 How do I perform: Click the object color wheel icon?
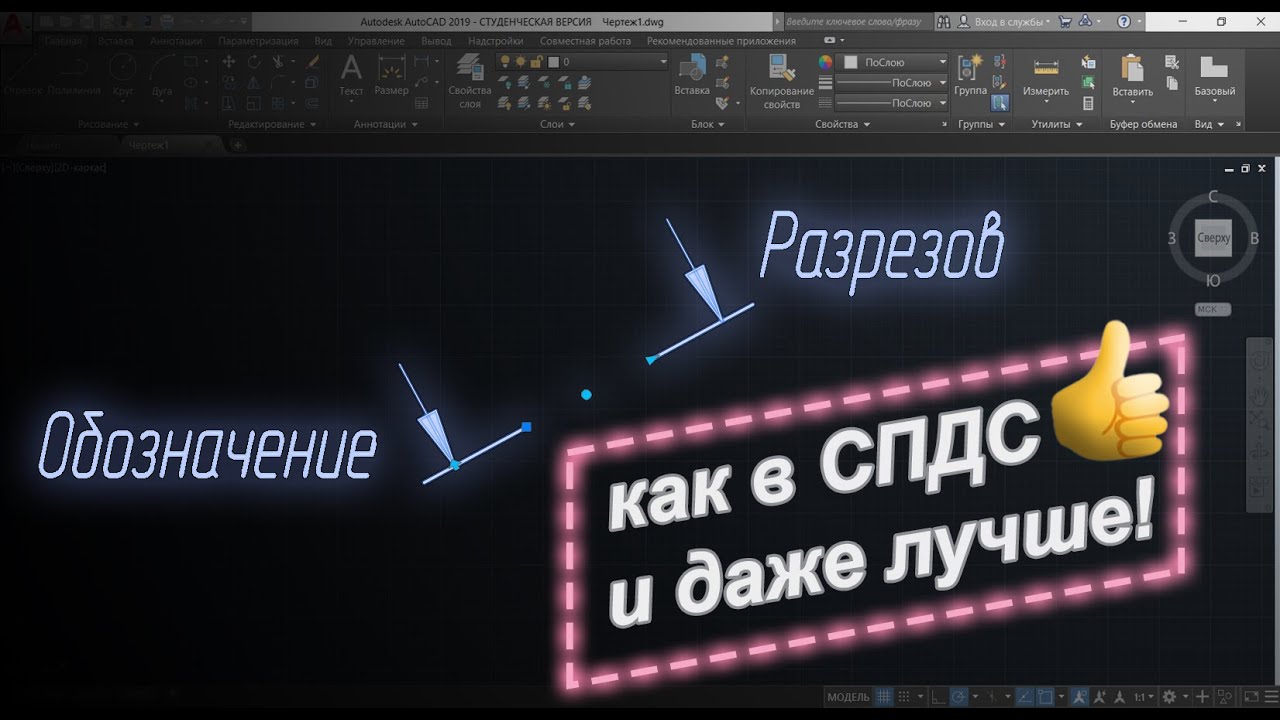coord(825,62)
